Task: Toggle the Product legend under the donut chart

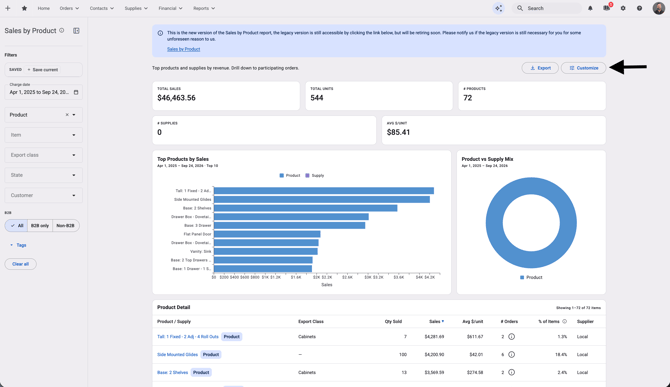Action: pyautogui.click(x=531, y=278)
